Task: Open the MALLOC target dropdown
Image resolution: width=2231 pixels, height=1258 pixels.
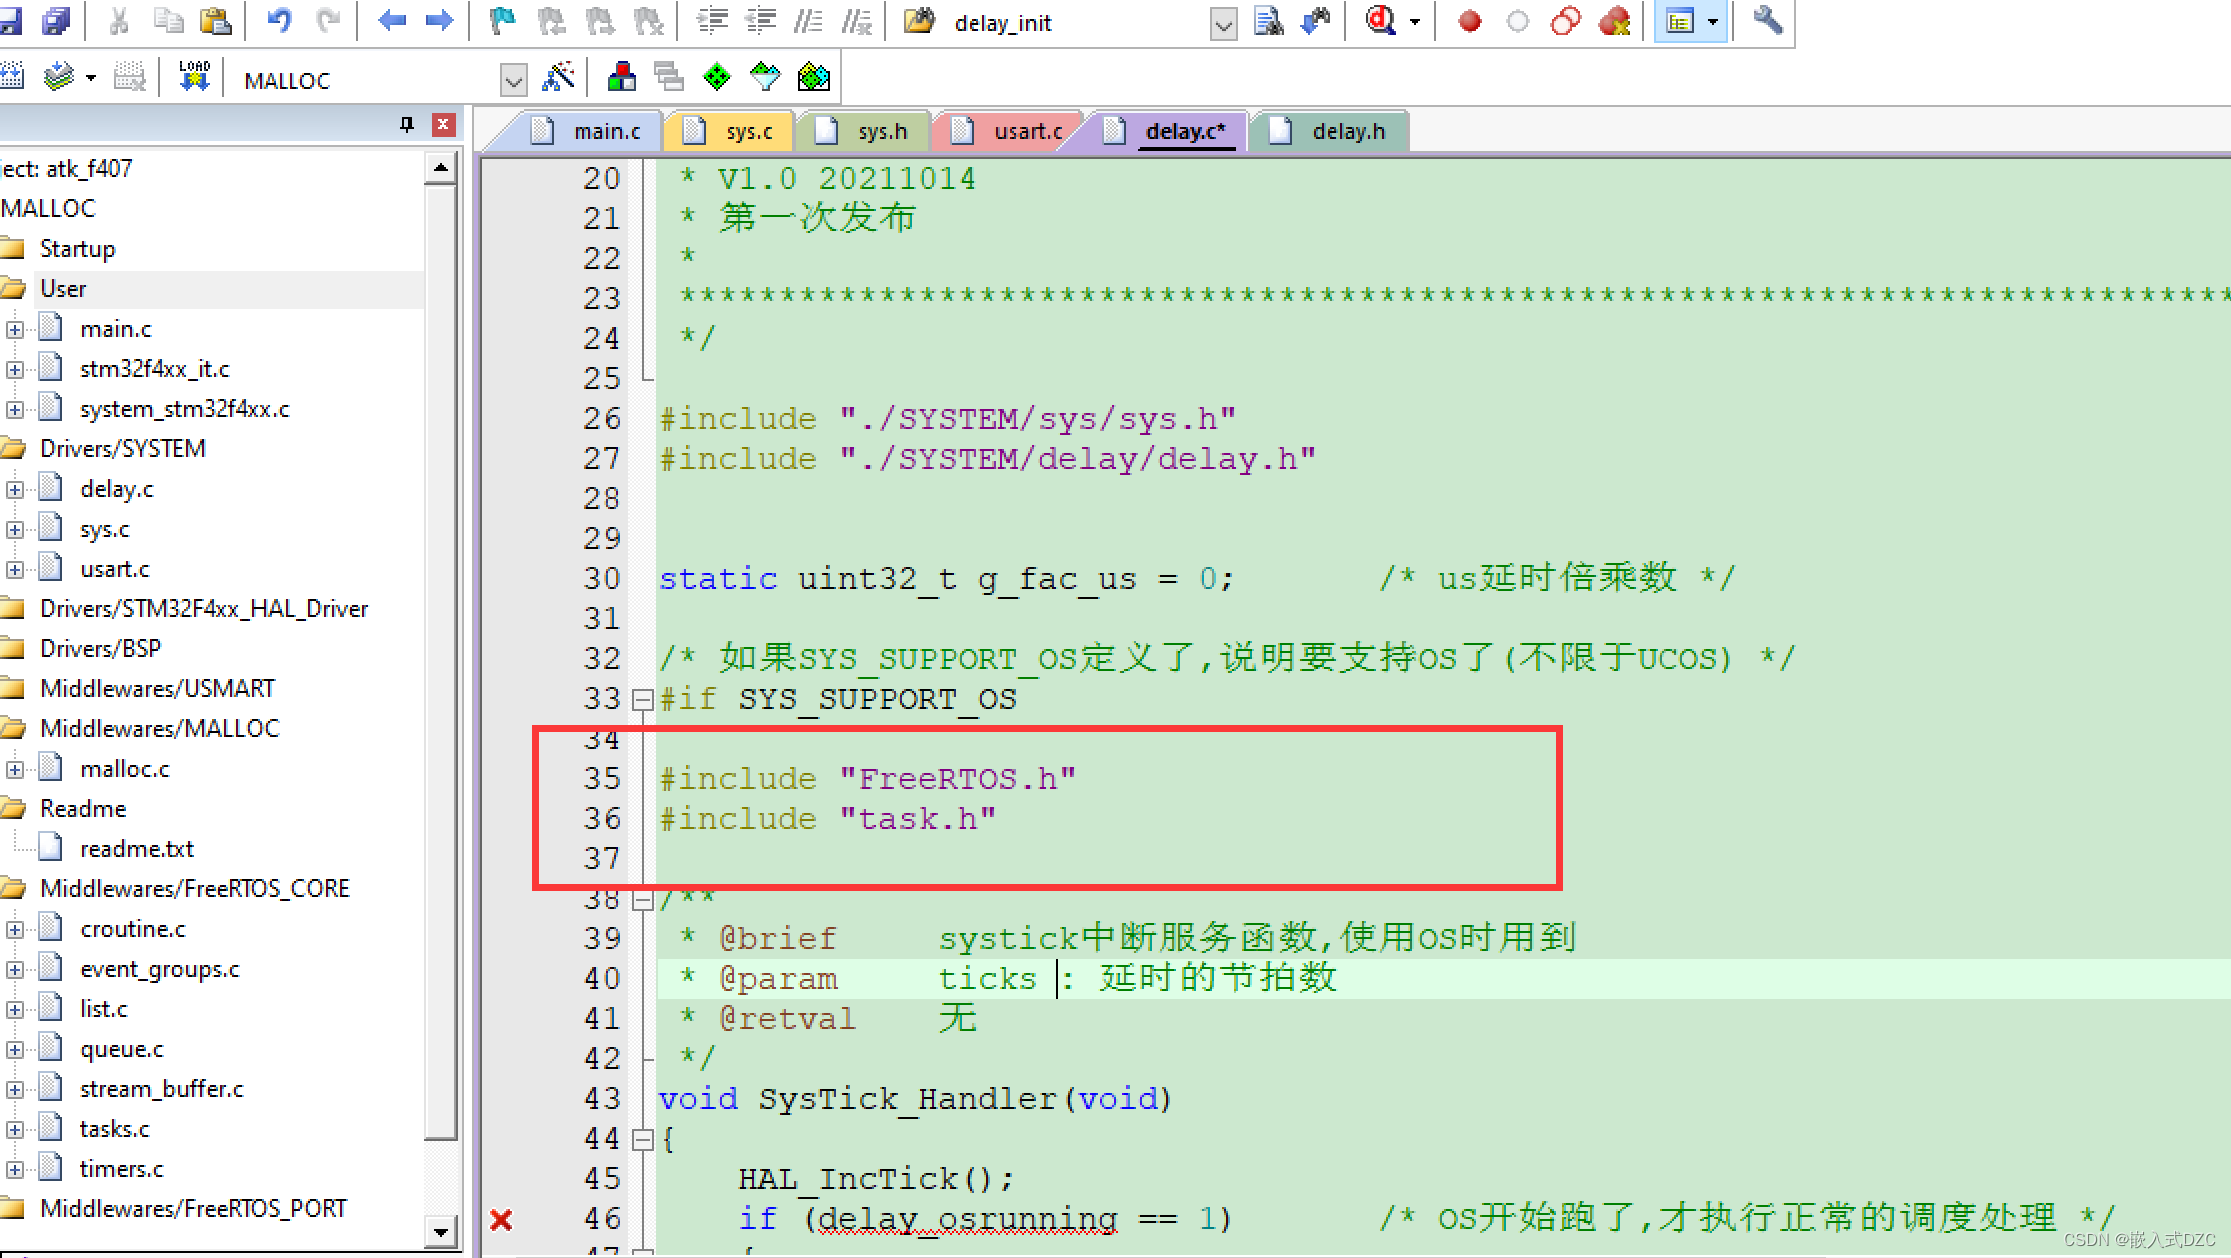Action: point(513,80)
